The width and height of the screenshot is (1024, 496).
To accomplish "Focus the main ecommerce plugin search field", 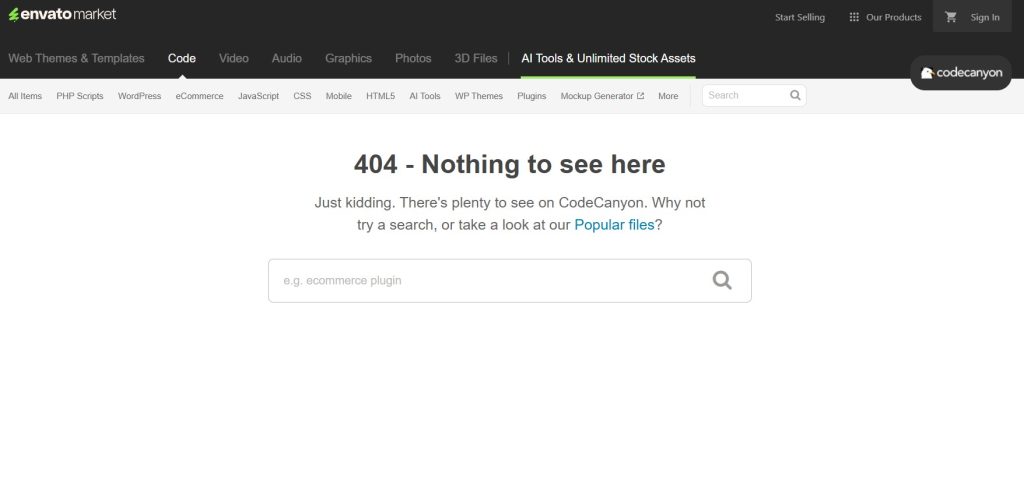I will 490,281.
